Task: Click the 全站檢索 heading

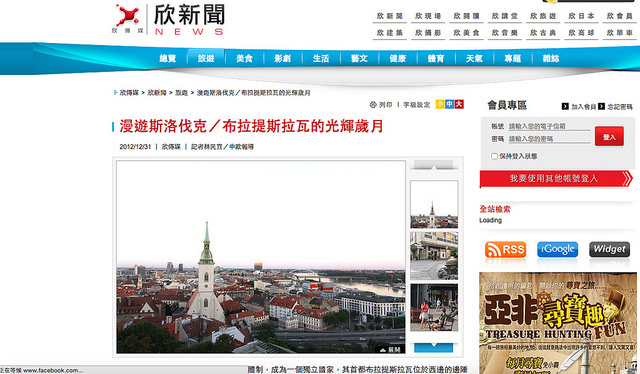Action: point(495,209)
